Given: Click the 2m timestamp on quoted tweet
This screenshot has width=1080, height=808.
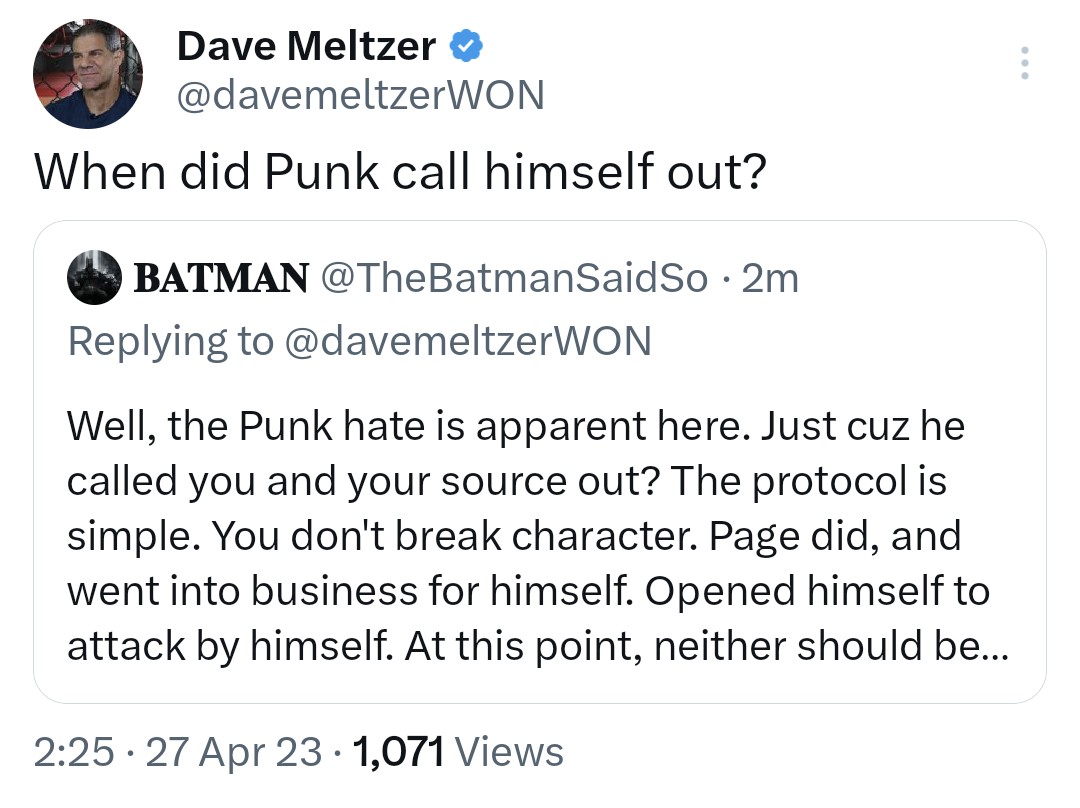Looking at the screenshot, I should click(772, 278).
